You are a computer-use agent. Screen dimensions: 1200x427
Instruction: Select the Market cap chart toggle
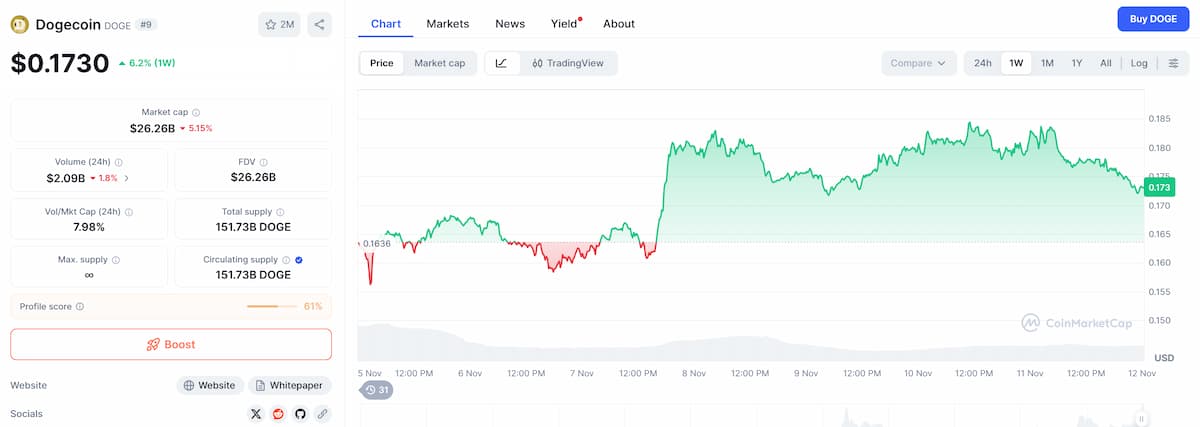tap(439, 63)
